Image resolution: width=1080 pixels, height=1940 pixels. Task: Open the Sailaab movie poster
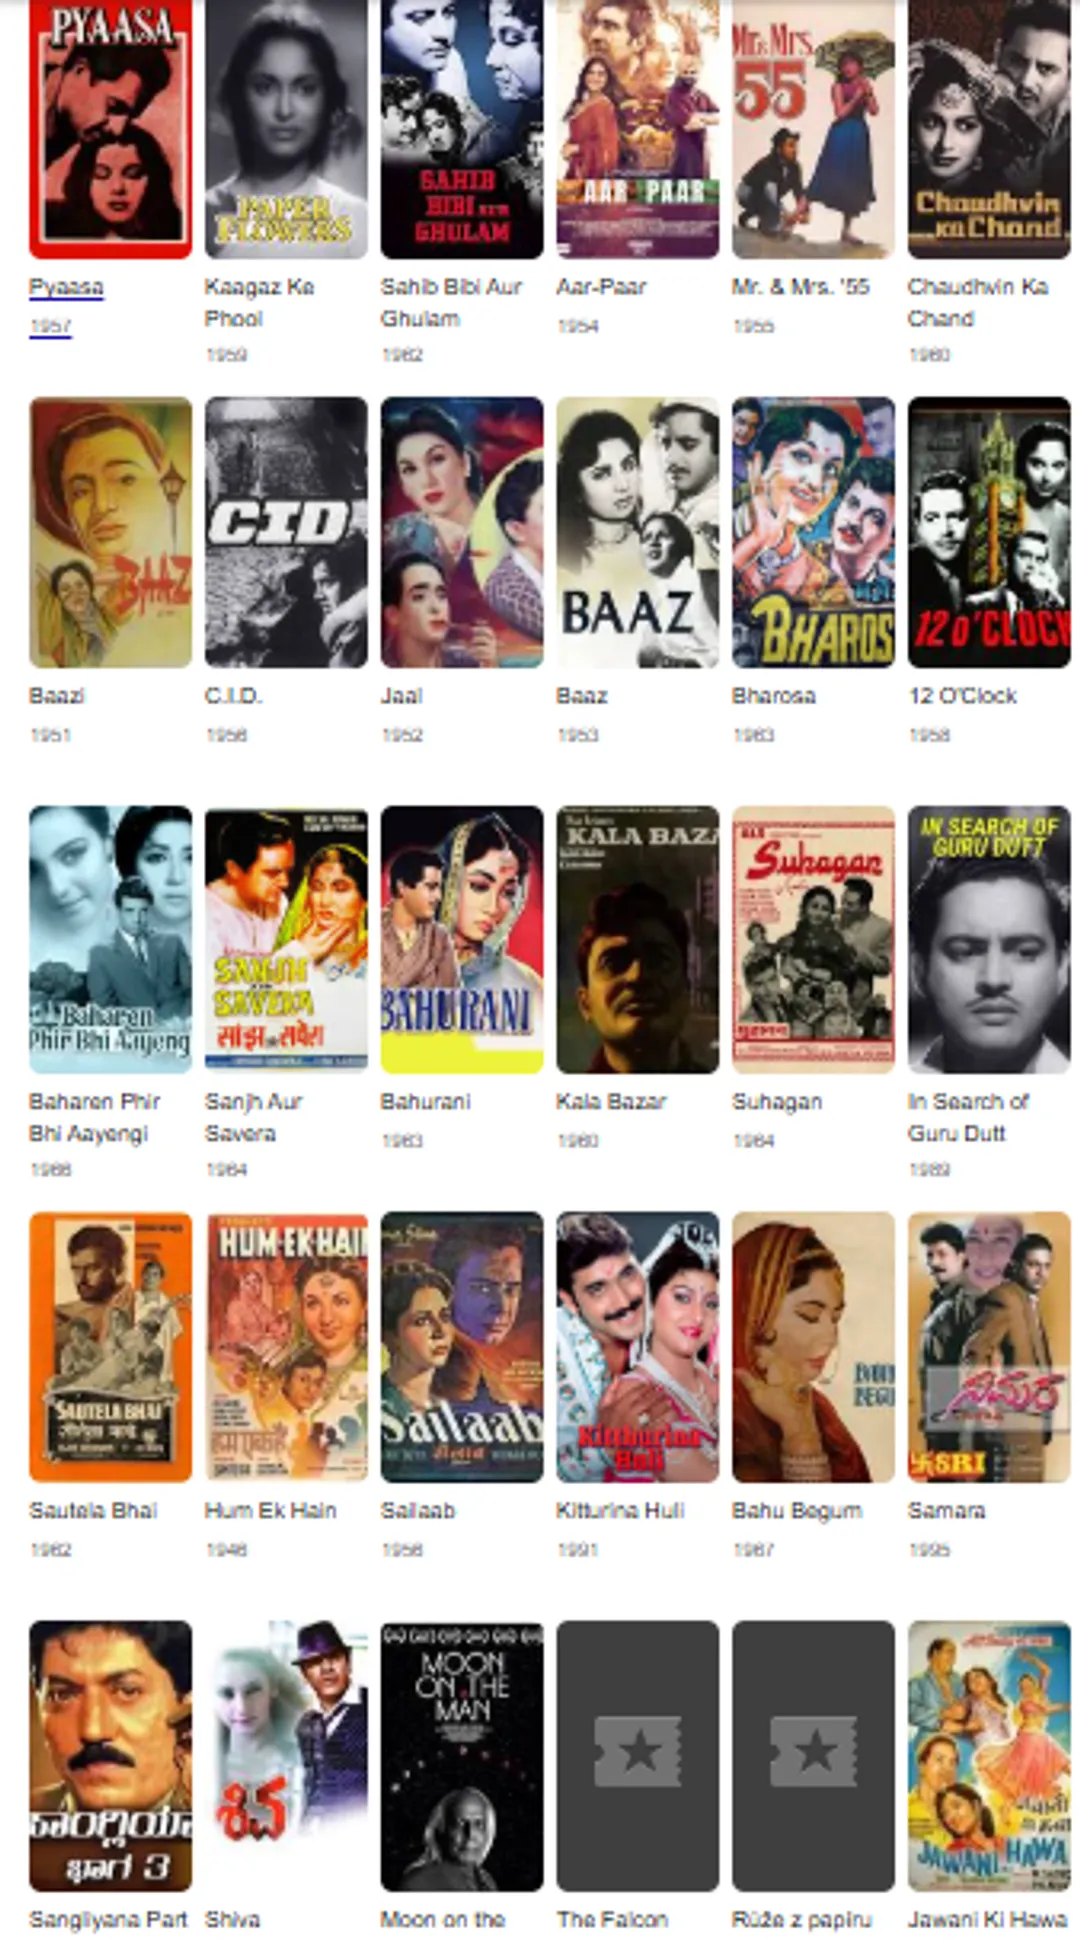pos(462,1347)
